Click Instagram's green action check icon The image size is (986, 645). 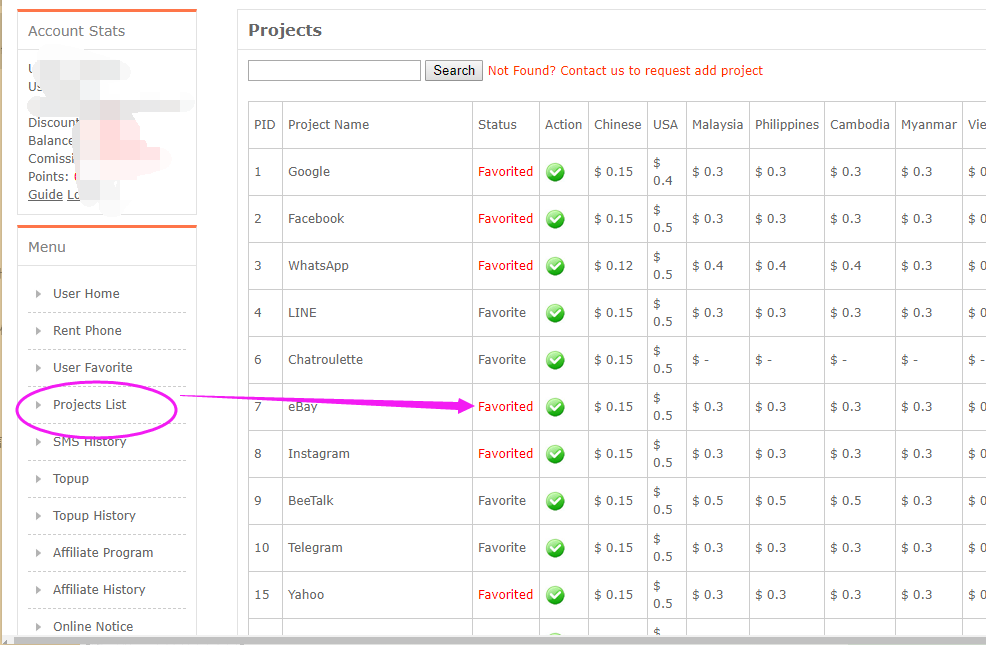click(555, 454)
